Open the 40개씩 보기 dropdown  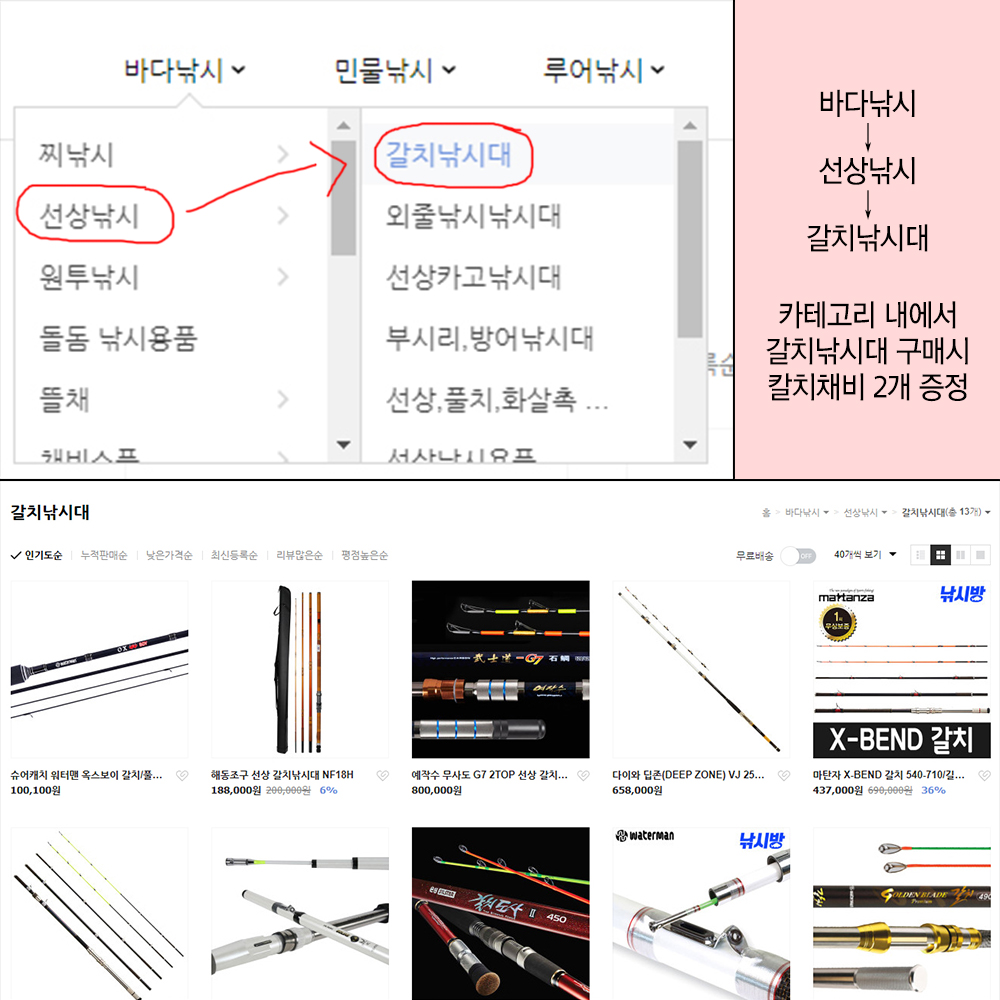tap(865, 555)
